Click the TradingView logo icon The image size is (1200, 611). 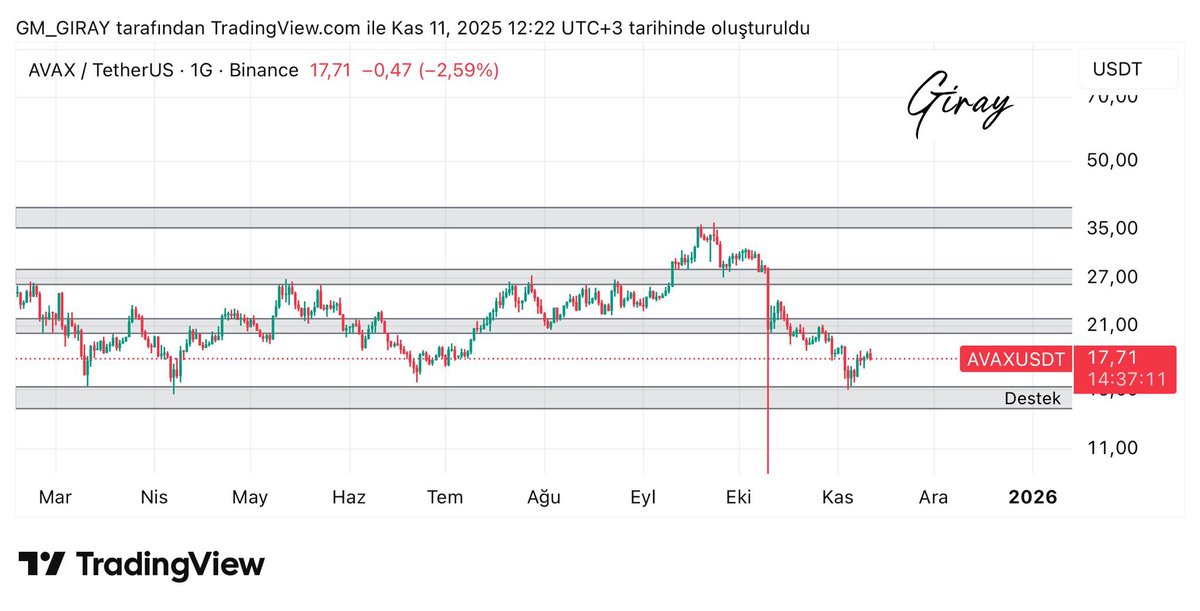[43, 564]
